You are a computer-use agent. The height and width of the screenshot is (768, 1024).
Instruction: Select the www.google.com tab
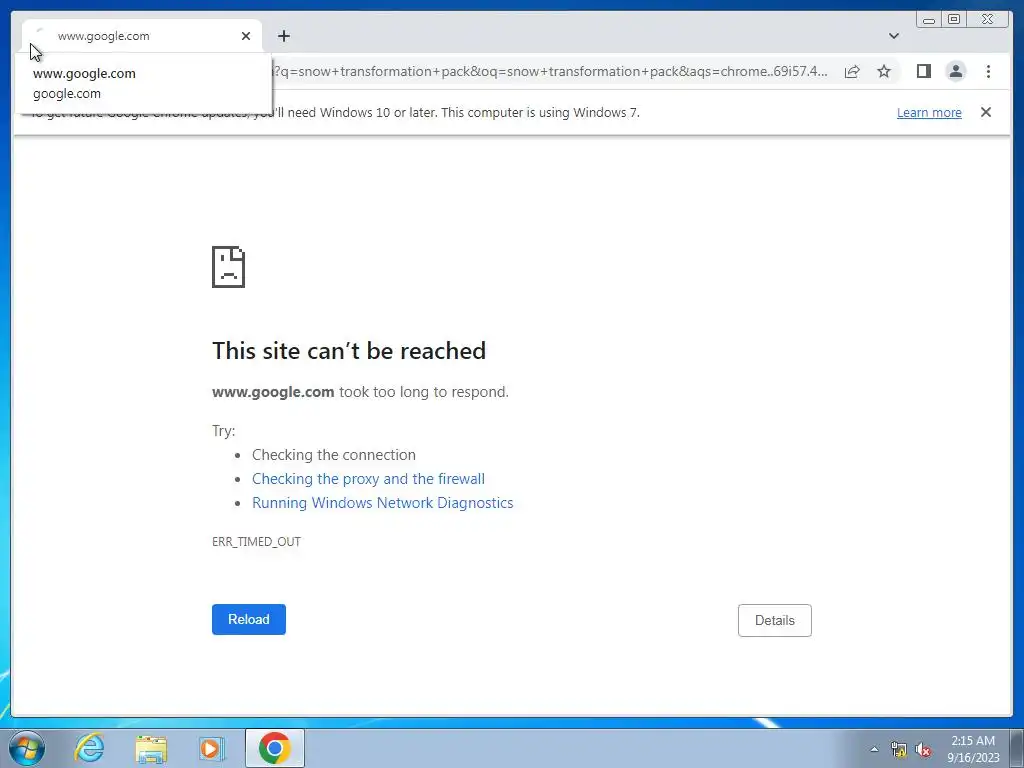(x=142, y=36)
